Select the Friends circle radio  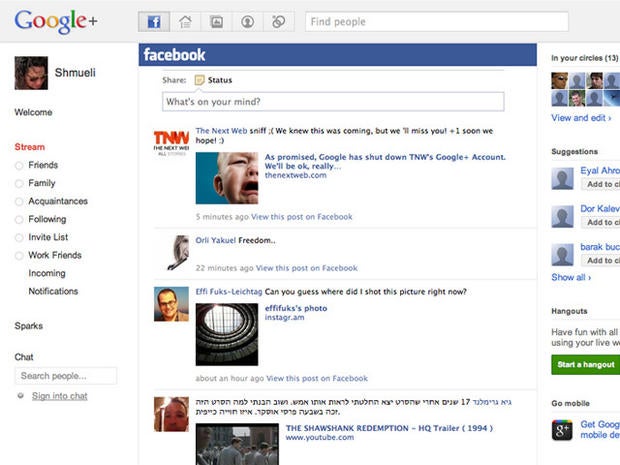coord(19,166)
